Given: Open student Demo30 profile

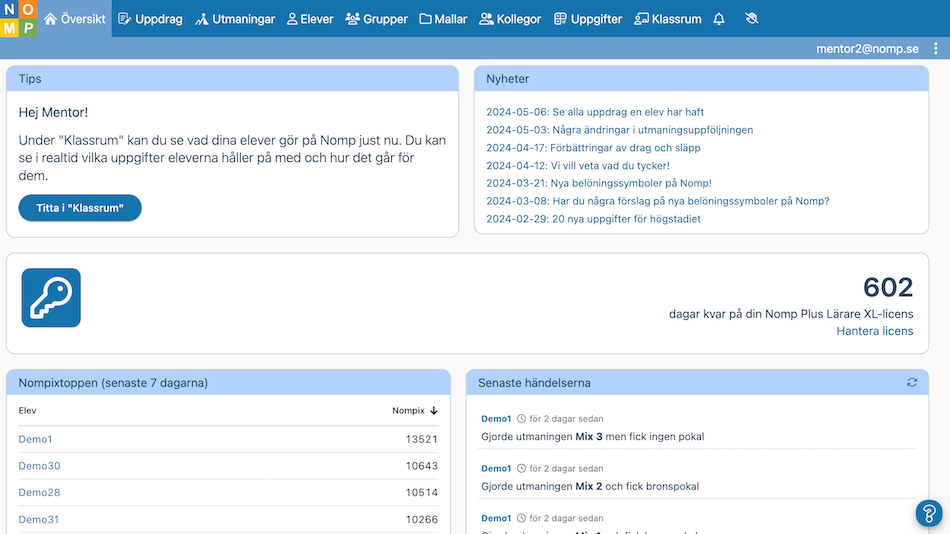Looking at the screenshot, I should click(x=39, y=466).
